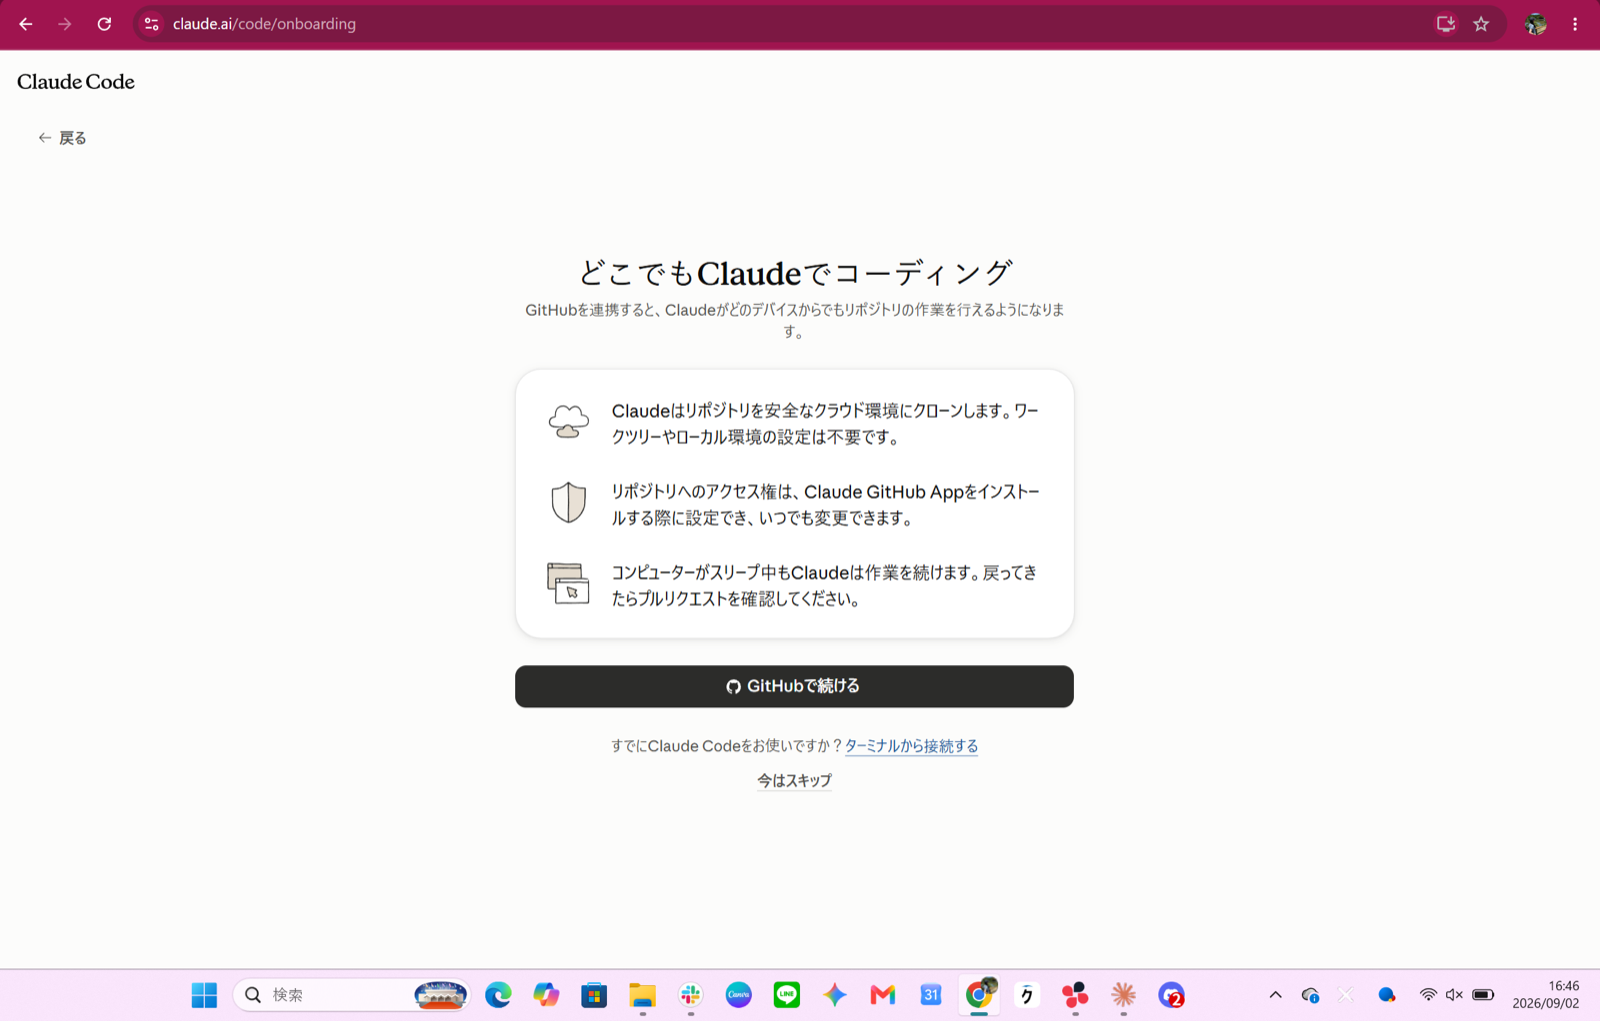Click the install app icon in the address bar

point(1445,24)
